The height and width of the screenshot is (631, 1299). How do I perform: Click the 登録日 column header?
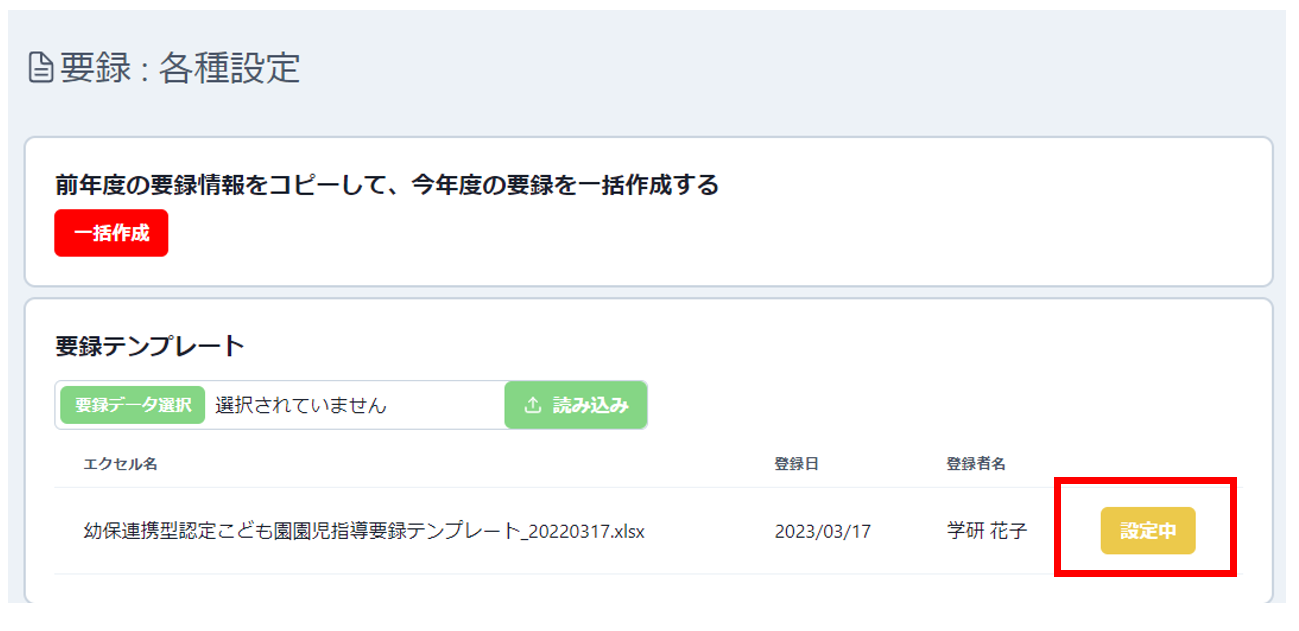point(797,464)
